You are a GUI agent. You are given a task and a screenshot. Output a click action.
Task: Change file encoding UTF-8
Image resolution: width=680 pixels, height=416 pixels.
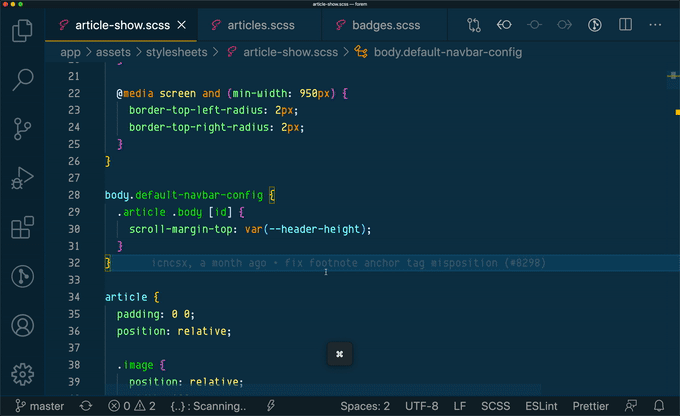[422, 406]
